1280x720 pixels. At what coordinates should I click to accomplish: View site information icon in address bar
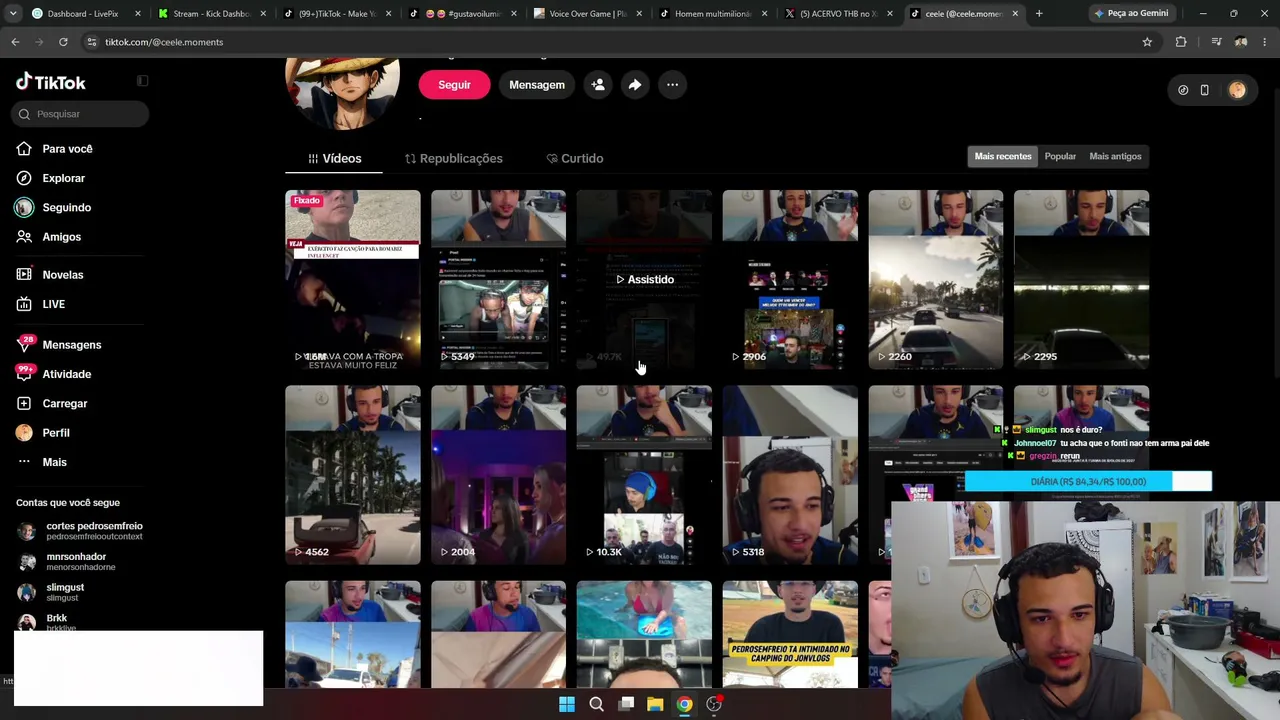click(92, 42)
